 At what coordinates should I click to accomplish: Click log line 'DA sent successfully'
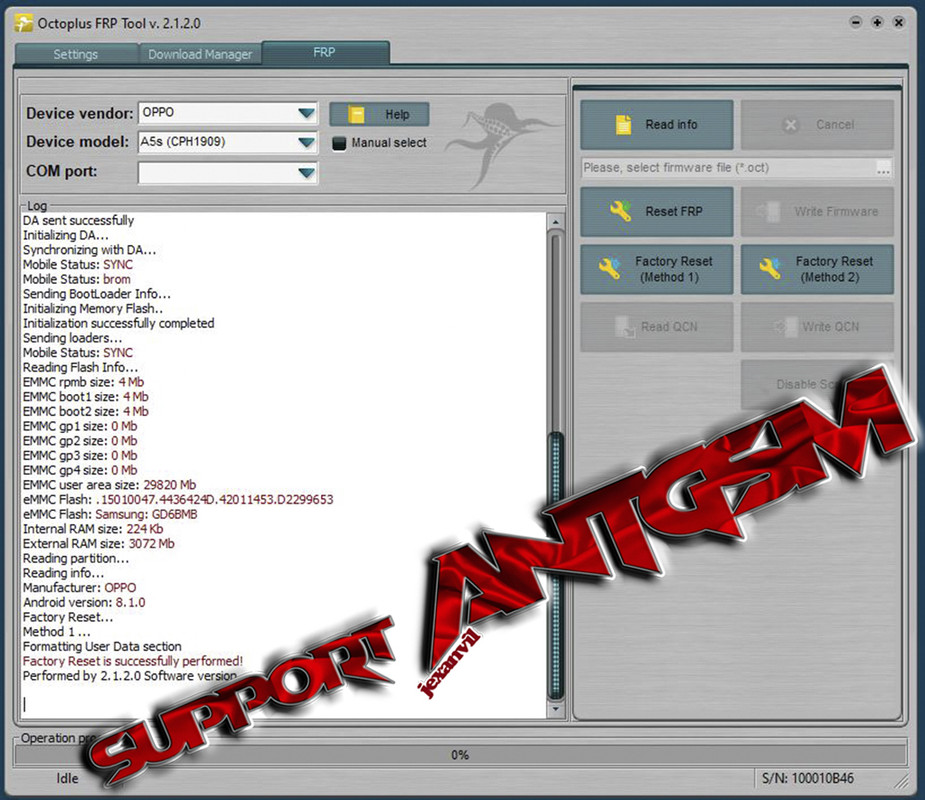pyautogui.click(x=78, y=221)
